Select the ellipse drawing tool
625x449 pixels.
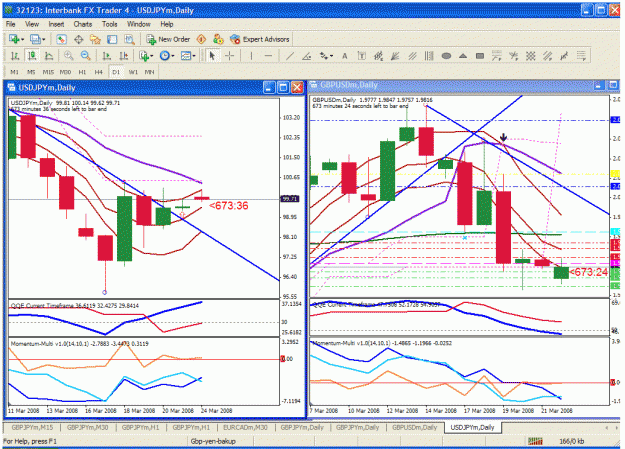tap(446, 56)
